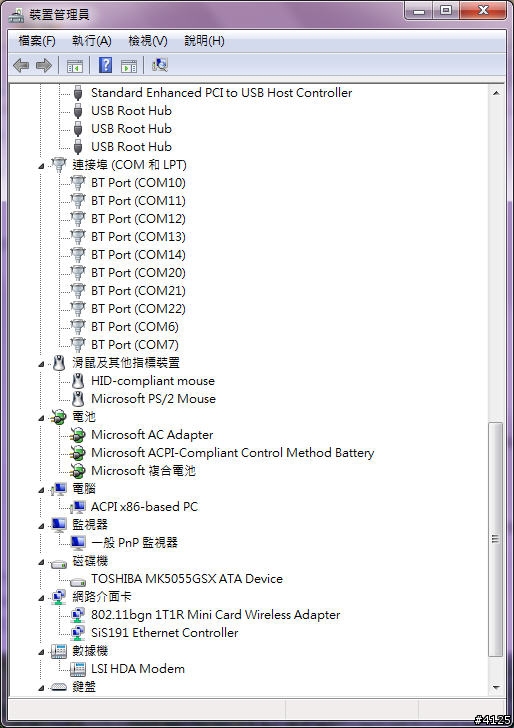514x728 pixels.
Task: Select the 電腦 category label
Action: point(84,488)
